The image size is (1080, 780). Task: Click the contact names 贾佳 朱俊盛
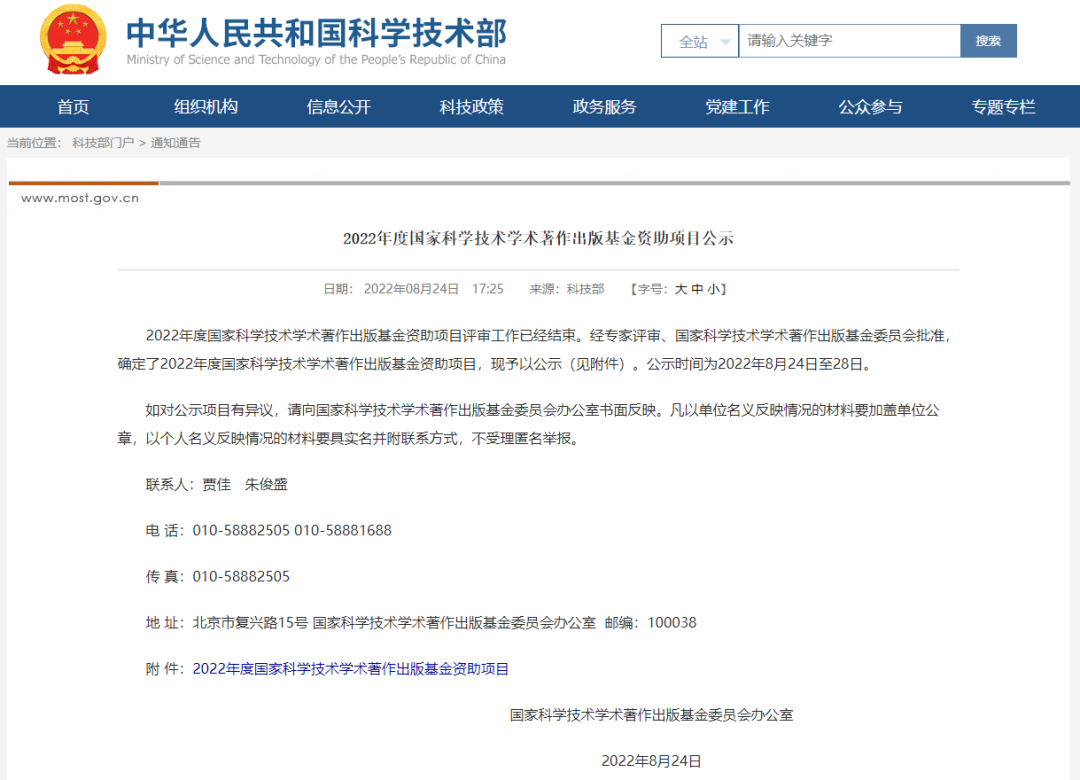point(245,484)
